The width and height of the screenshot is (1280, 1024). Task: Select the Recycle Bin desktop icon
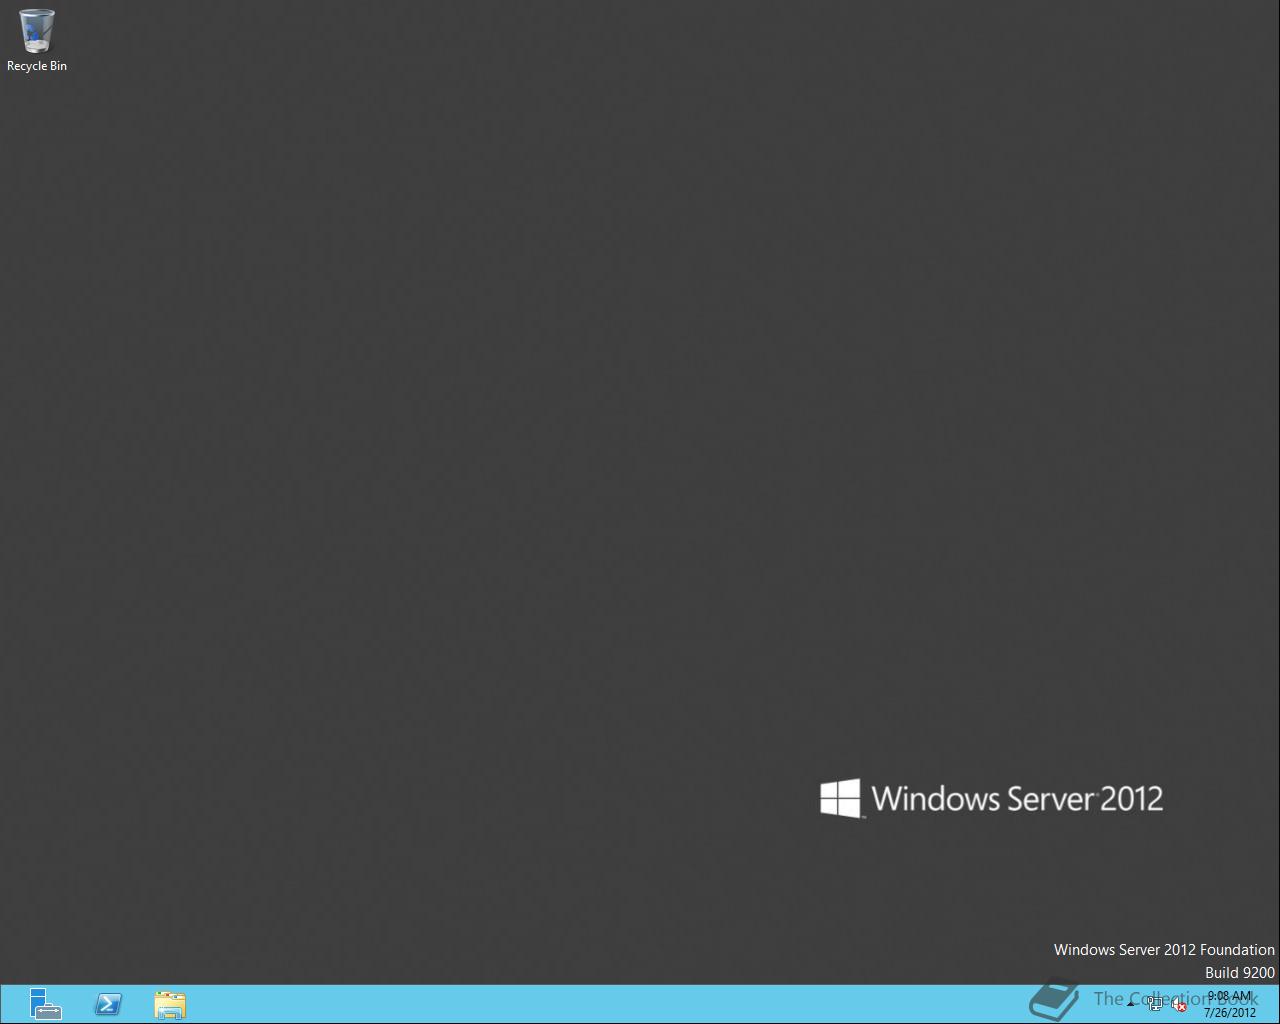pyautogui.click(x=37, y=40)
